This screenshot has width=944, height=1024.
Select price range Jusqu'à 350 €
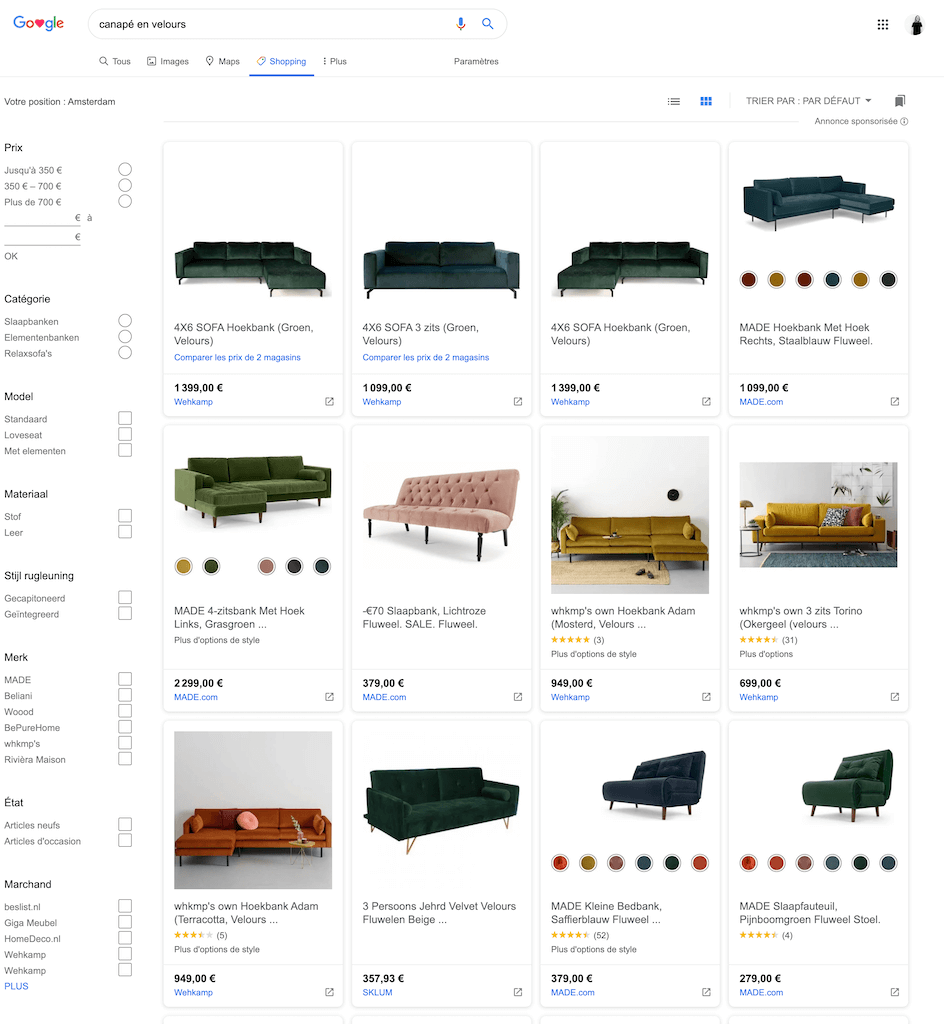pyautogui.click(x=125, y=170)
